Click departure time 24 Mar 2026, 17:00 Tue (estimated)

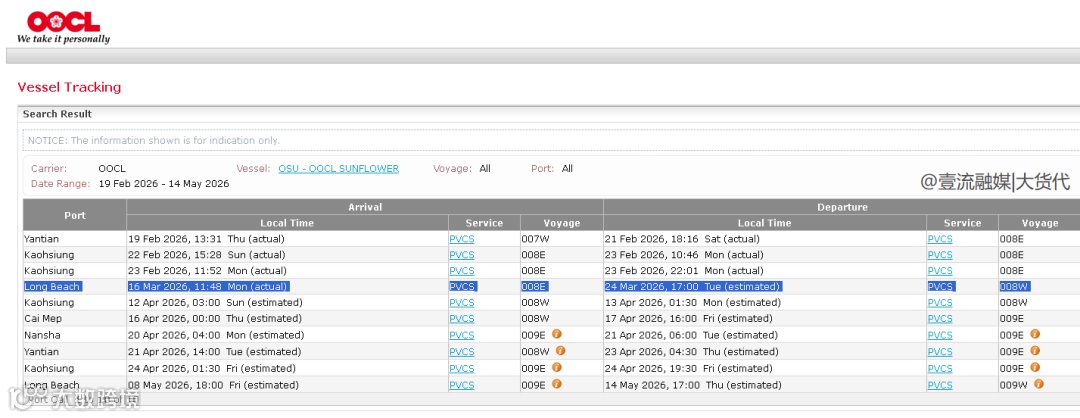692,286
